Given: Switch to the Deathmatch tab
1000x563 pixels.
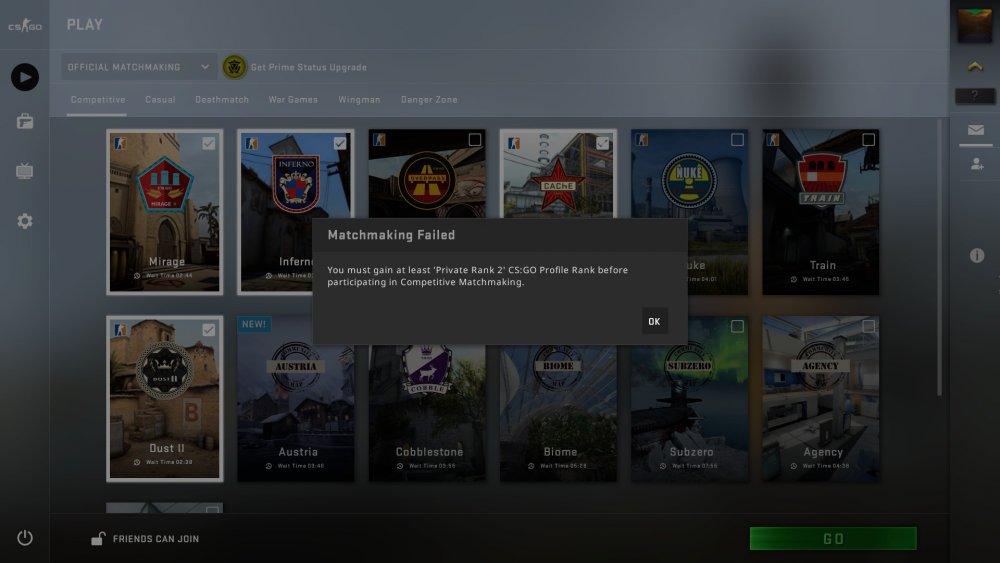Looking at the screenshot, I should [x=222, y=99].
